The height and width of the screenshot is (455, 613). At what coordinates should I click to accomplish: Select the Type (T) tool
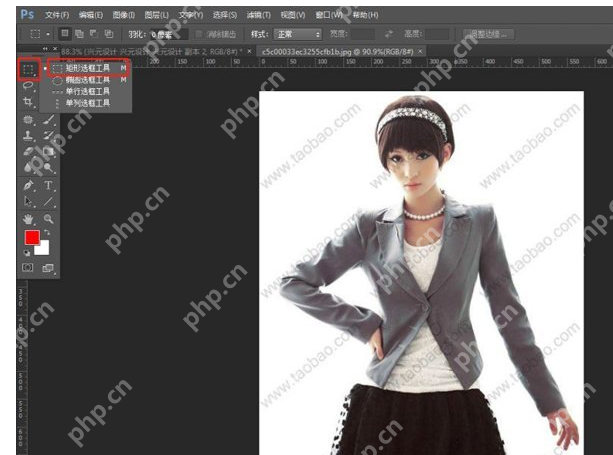(47, 185)
